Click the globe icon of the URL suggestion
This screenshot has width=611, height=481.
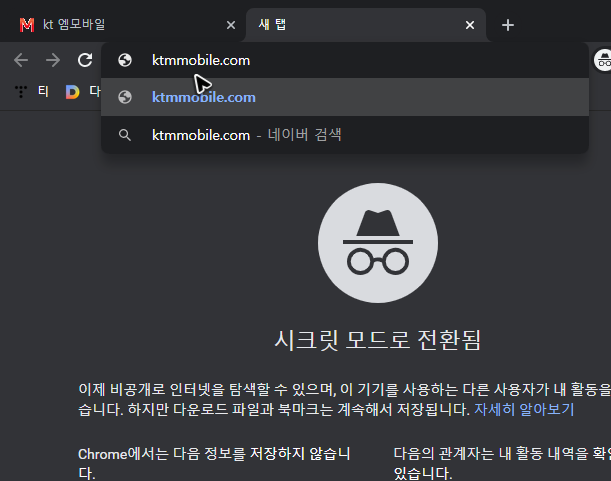click(x=125, y=97)
